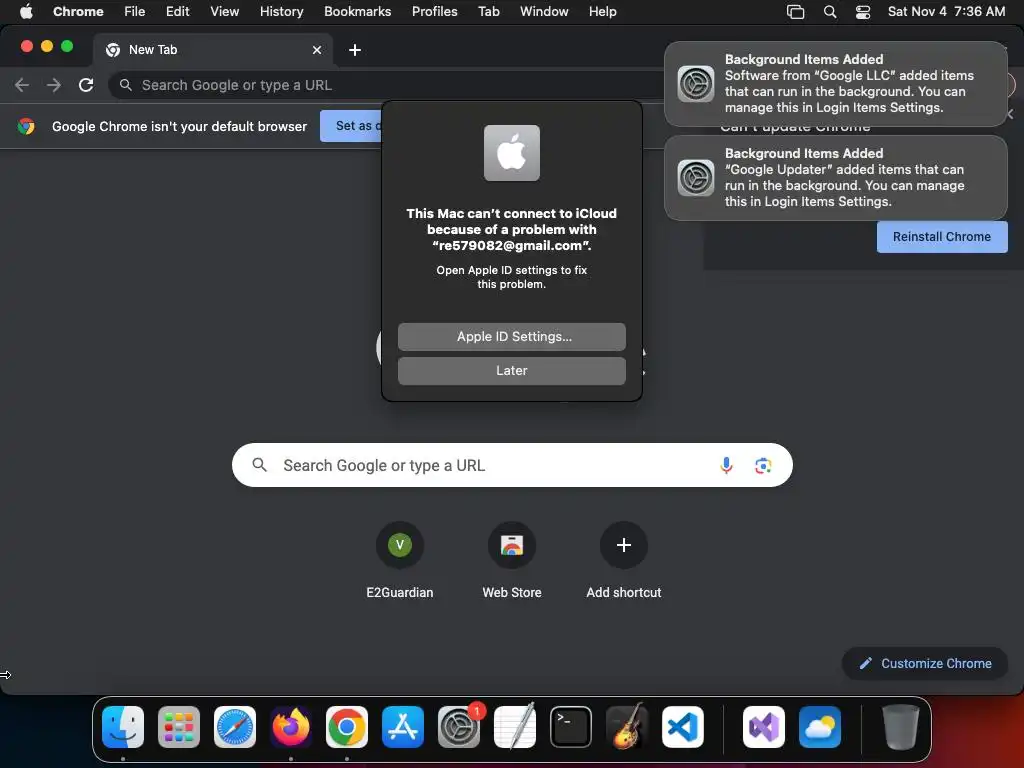Open Safari from the Dock
1024x768 pixels.
[x=235, y=727]
